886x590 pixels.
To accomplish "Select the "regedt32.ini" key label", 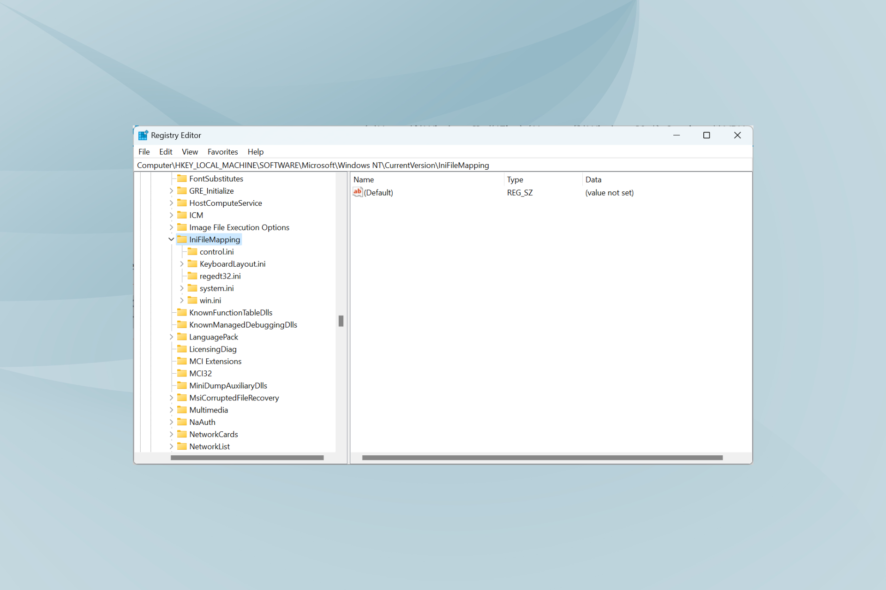I will [x=220, y=276].
